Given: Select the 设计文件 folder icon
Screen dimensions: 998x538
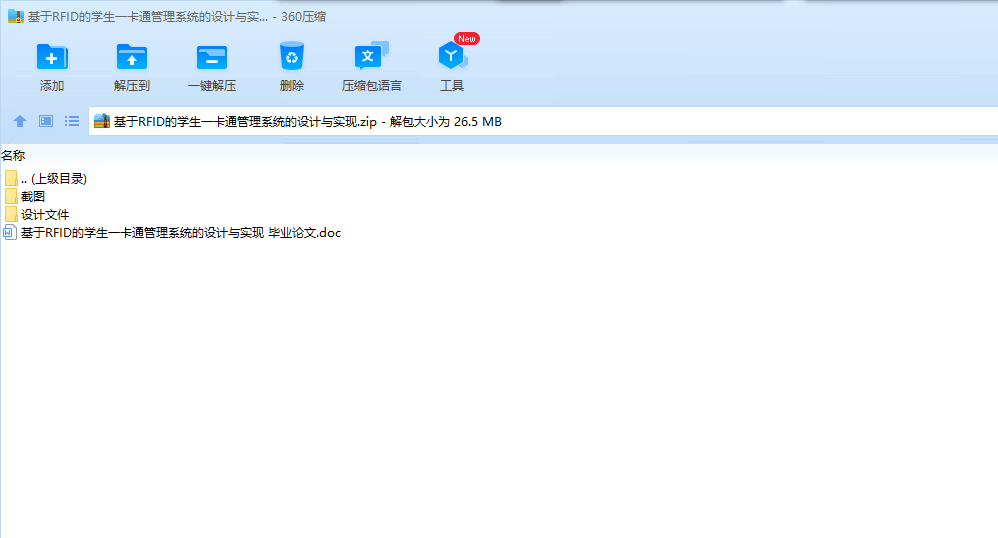Looking at the screenshot, I should click(x=11, y=214).
